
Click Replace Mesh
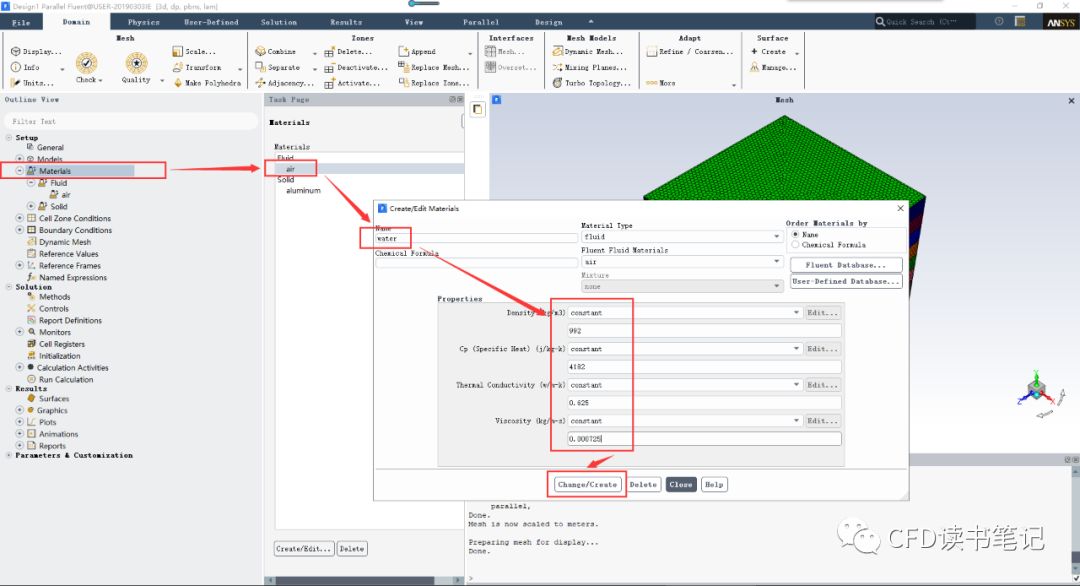tap(433, 67)
